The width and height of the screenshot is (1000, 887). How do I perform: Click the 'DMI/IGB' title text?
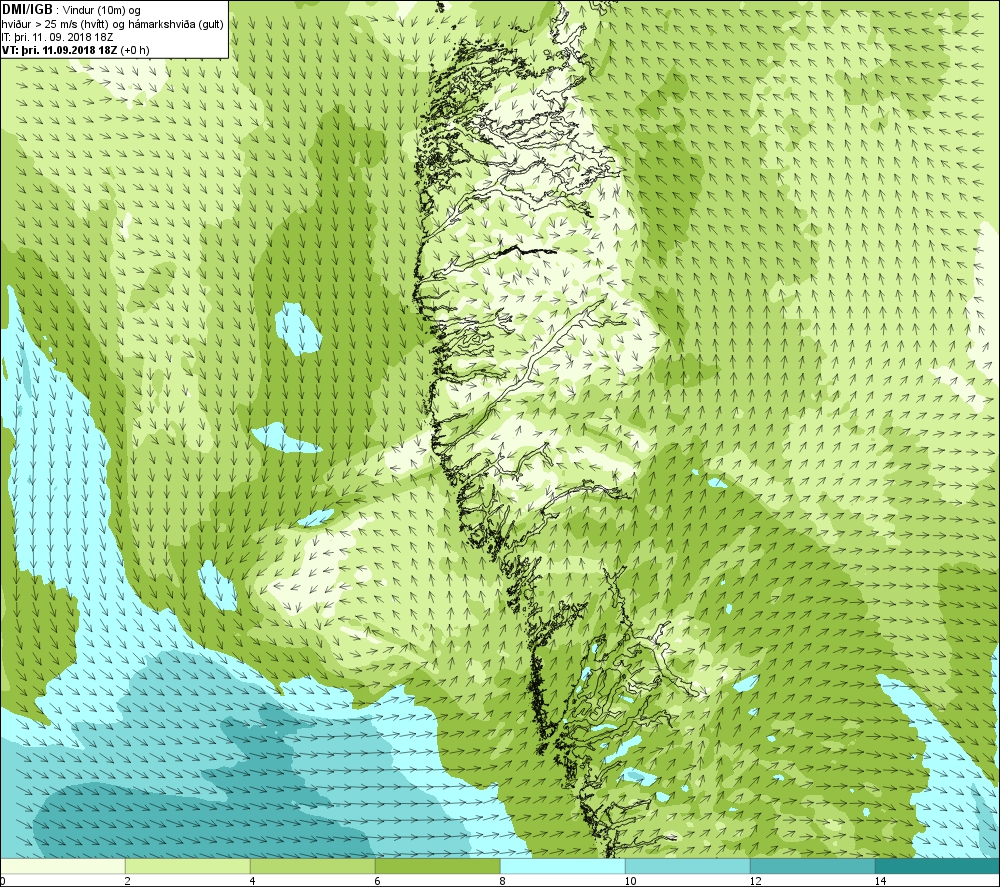pyautogui.click(x=27, y=10)
